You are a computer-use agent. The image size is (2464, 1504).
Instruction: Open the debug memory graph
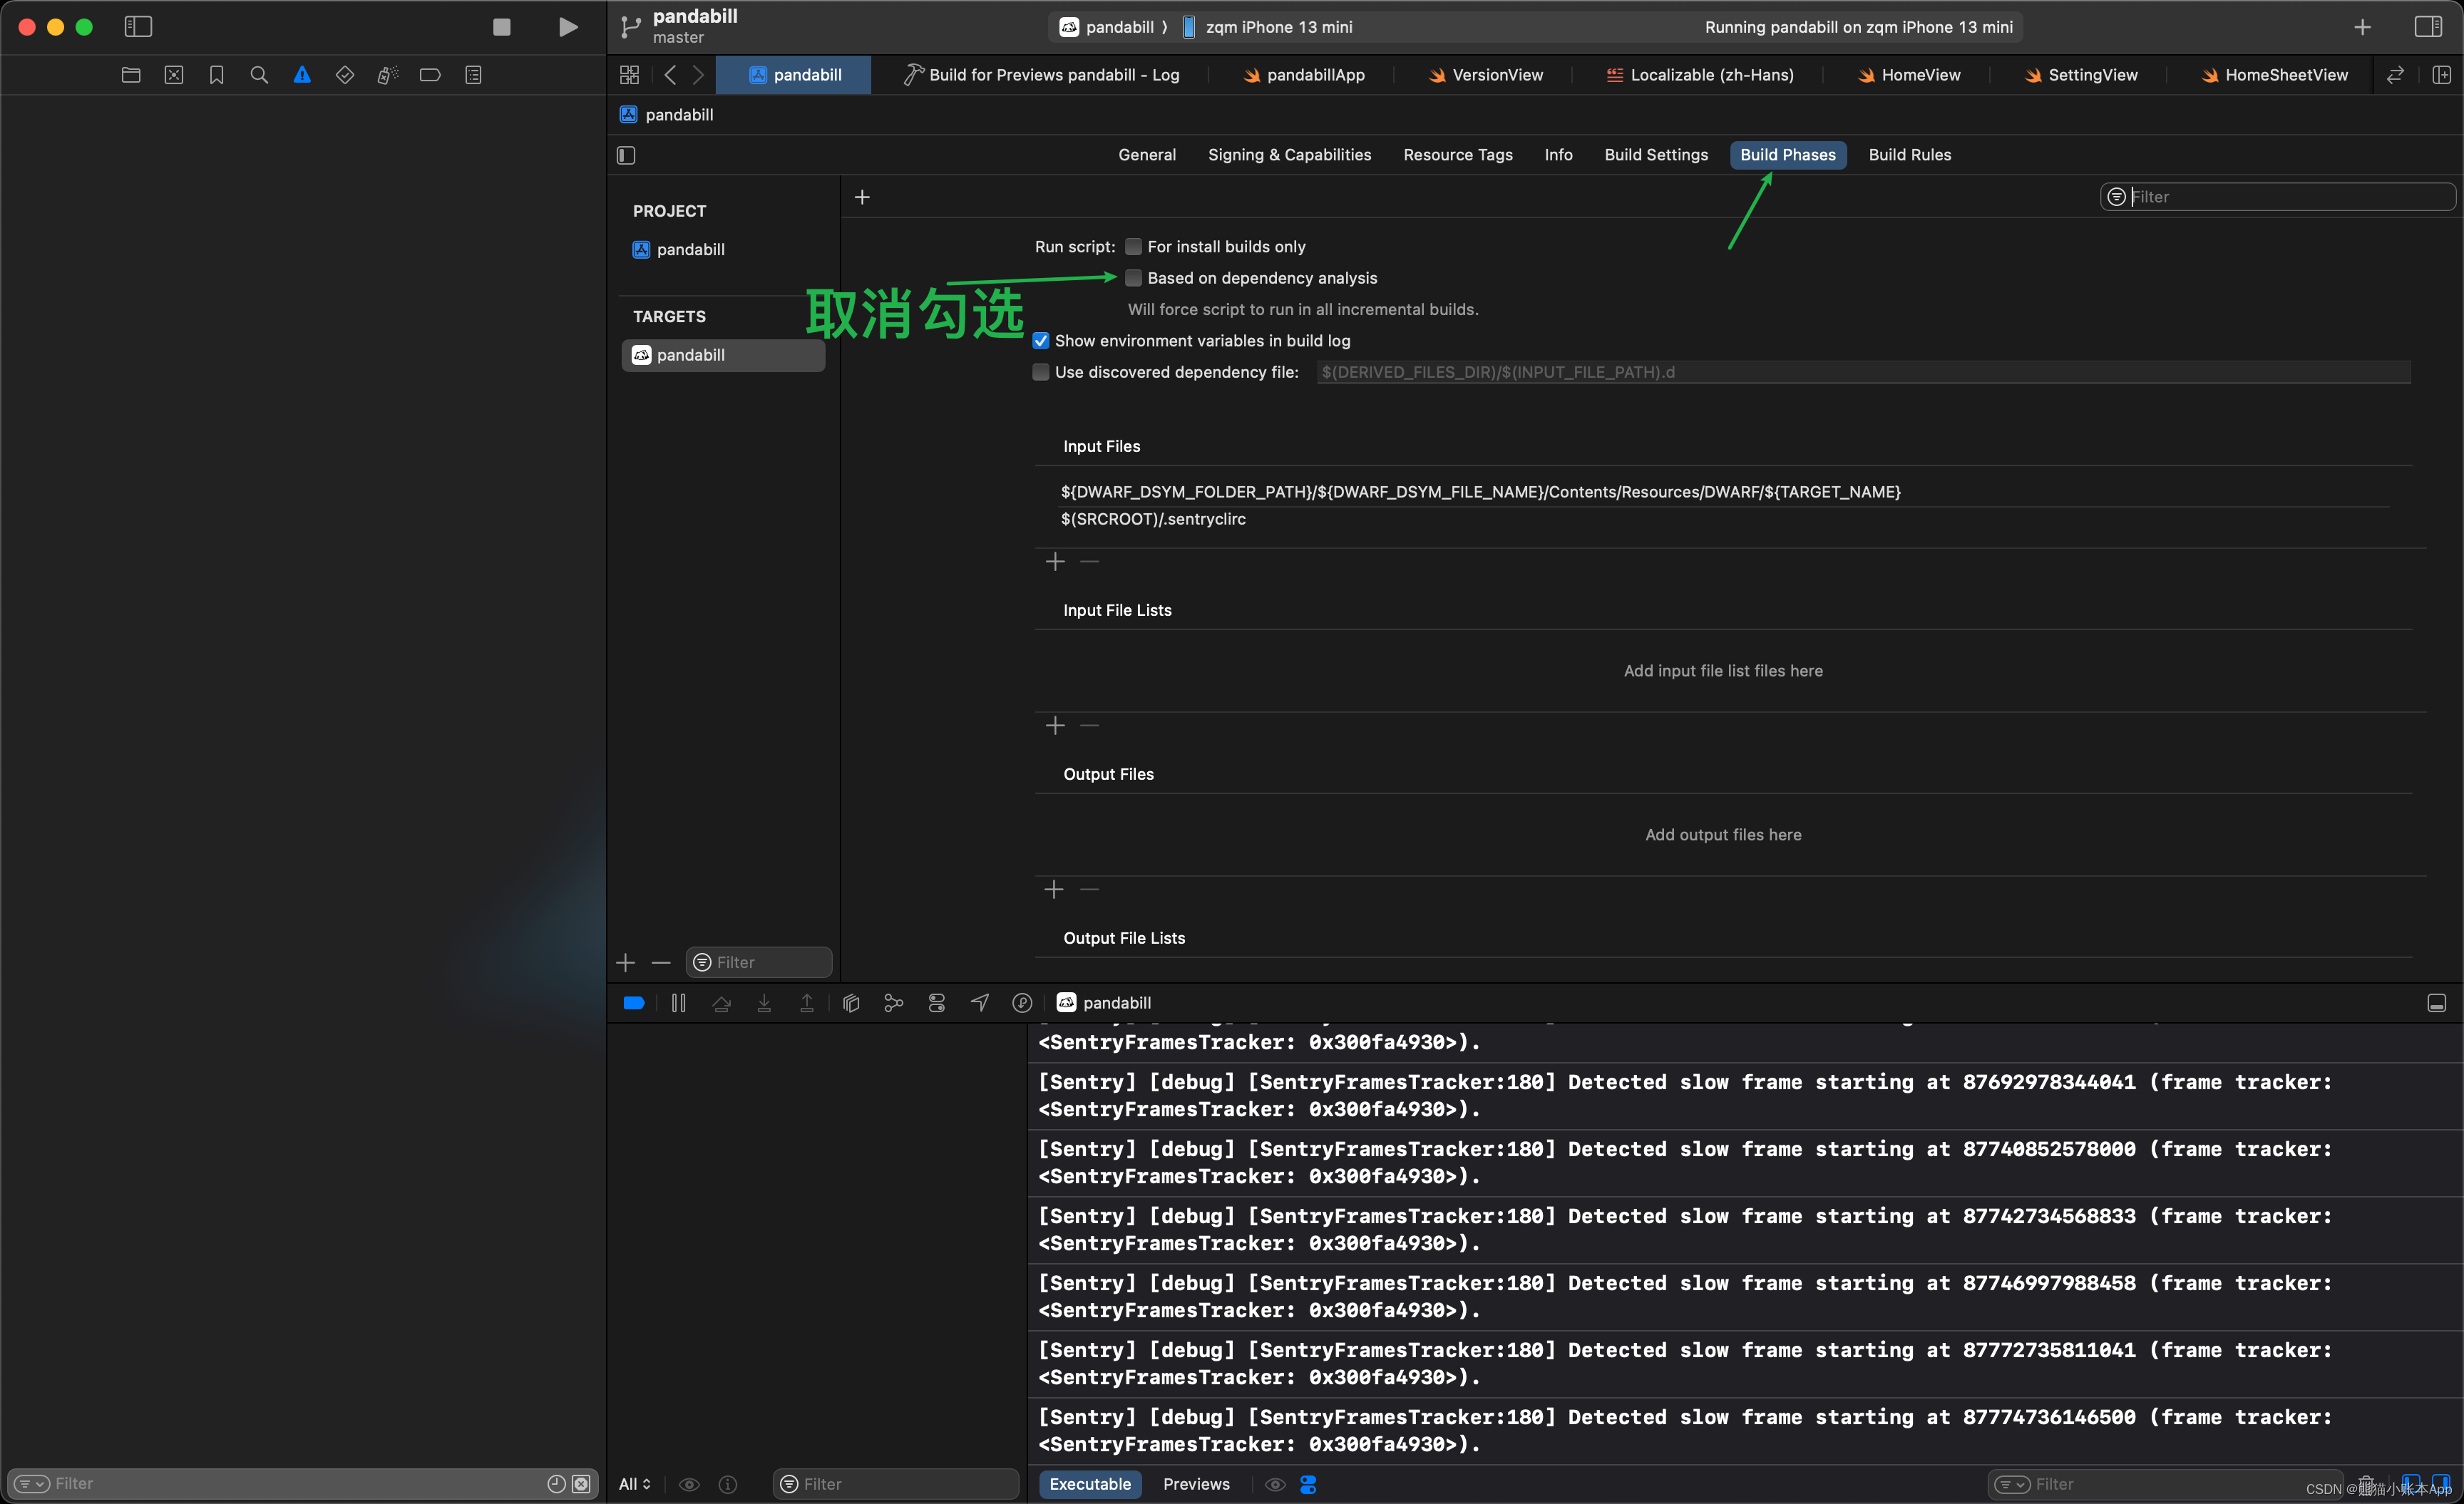click(894, 1003)
